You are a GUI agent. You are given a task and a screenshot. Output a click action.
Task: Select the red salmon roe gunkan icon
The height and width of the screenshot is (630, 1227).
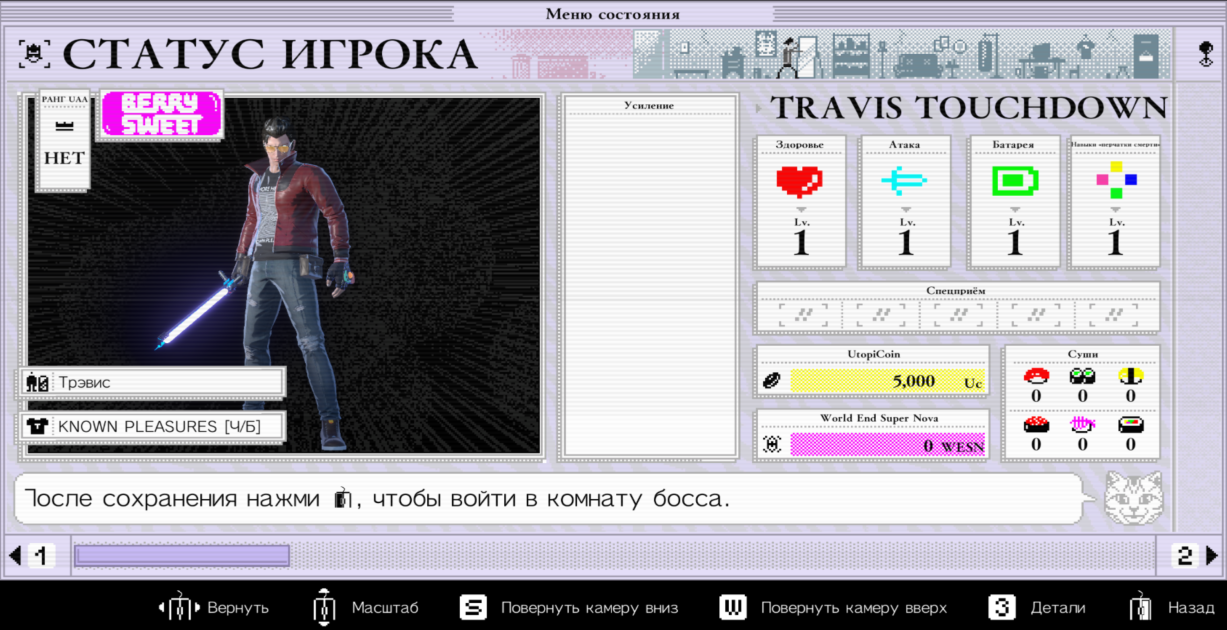pyautogui.click(x=1036, y=424)
